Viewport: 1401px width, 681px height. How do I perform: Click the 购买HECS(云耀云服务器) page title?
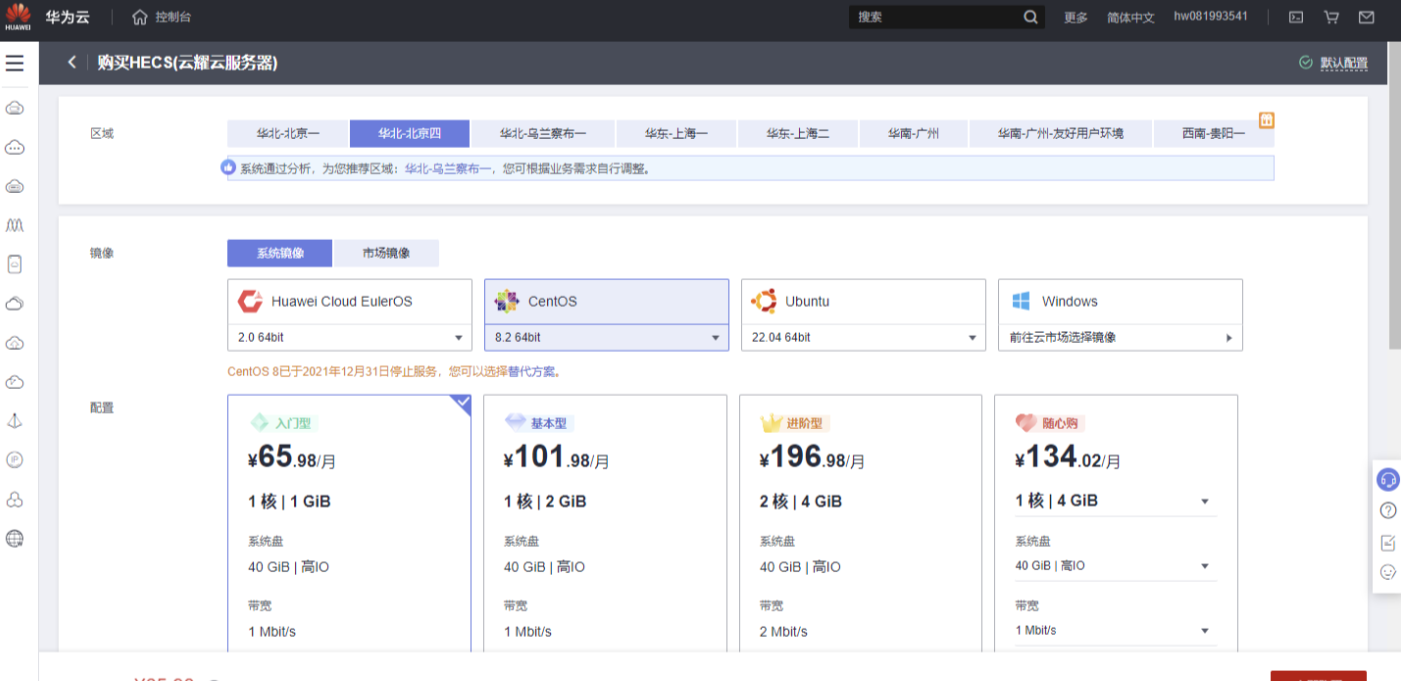coord(187,63)
